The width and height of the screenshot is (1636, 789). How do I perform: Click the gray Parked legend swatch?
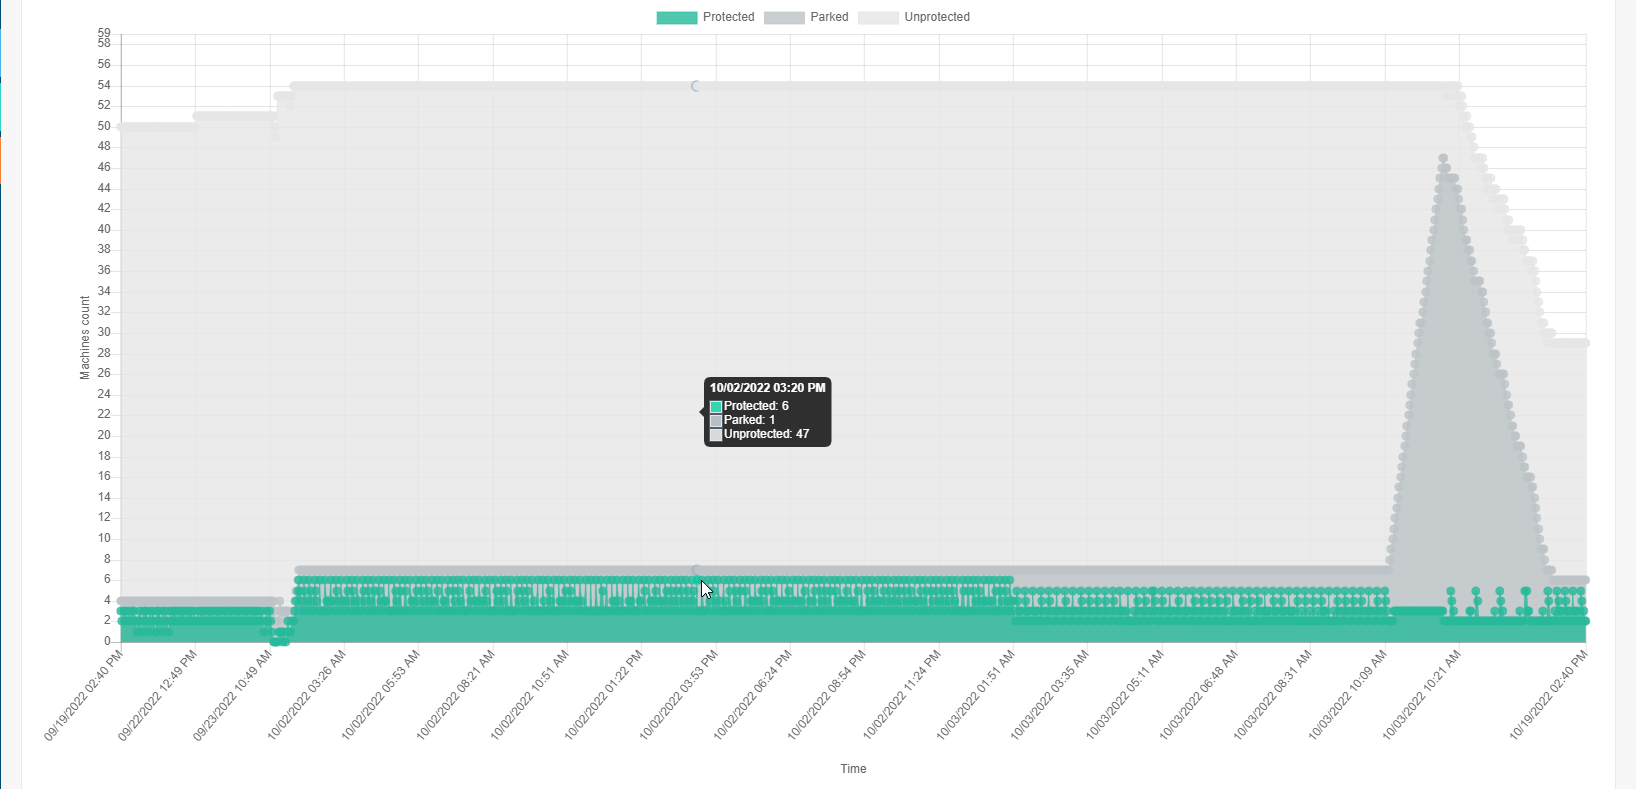click(x=783, y=17)
